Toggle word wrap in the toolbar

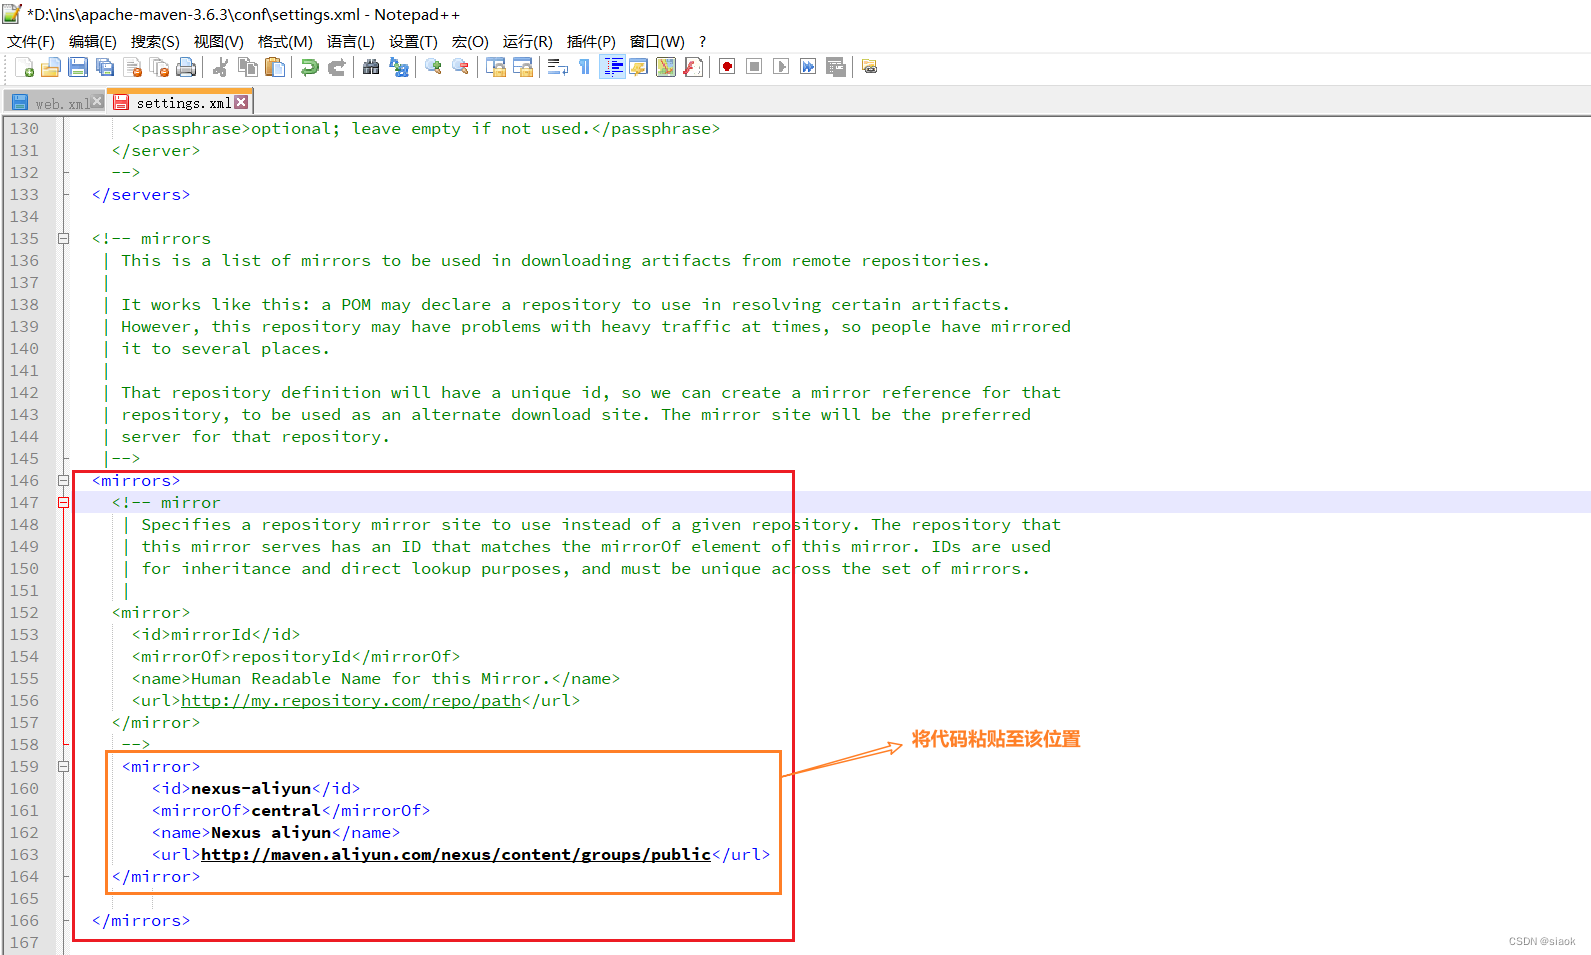(557, 67)
